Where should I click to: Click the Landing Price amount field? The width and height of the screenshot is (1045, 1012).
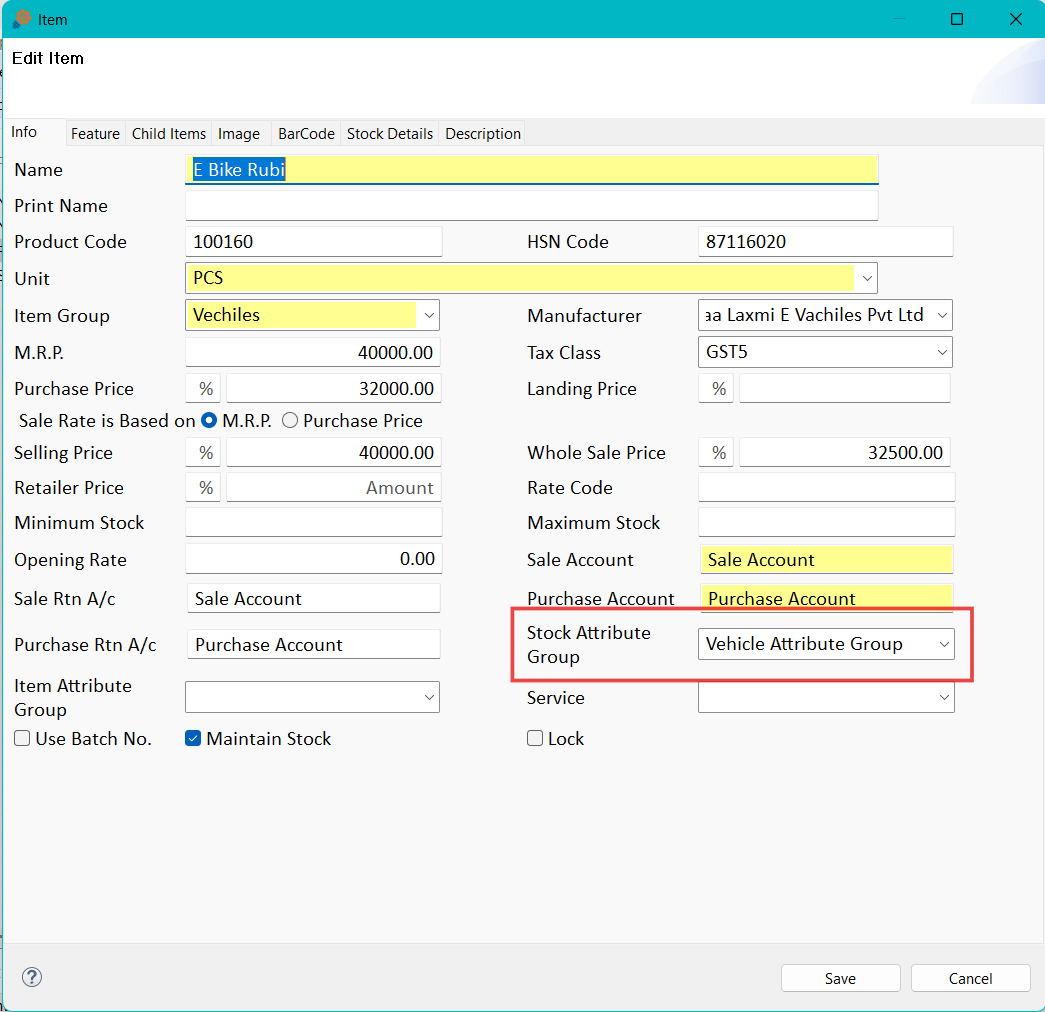[844, 389]
